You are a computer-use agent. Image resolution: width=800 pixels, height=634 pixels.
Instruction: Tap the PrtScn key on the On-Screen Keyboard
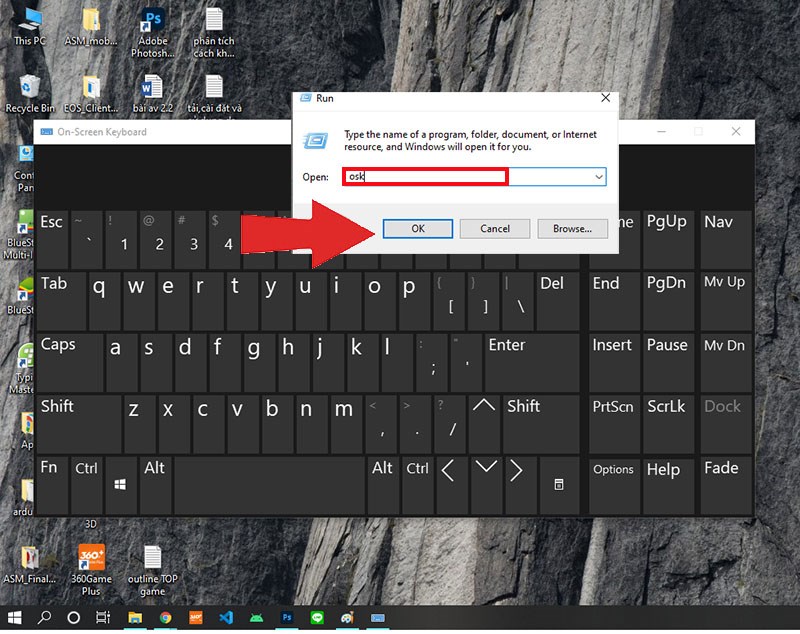click(x=614, y=423)
